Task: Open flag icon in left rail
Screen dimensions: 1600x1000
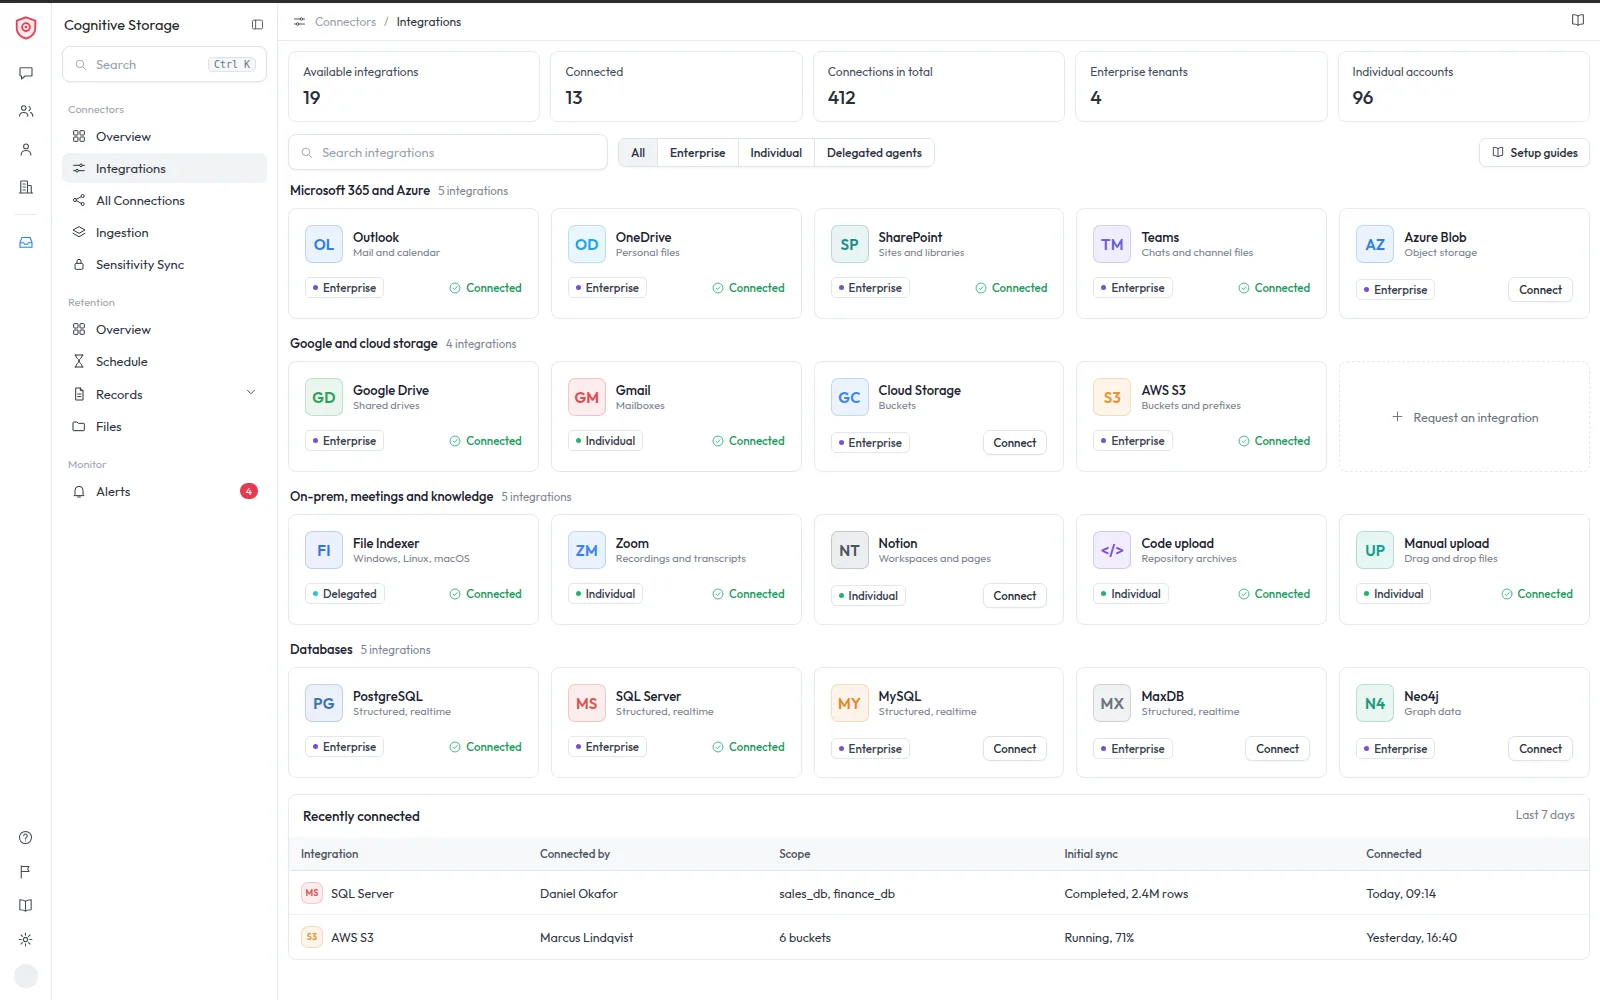Action: click(26, 872)
